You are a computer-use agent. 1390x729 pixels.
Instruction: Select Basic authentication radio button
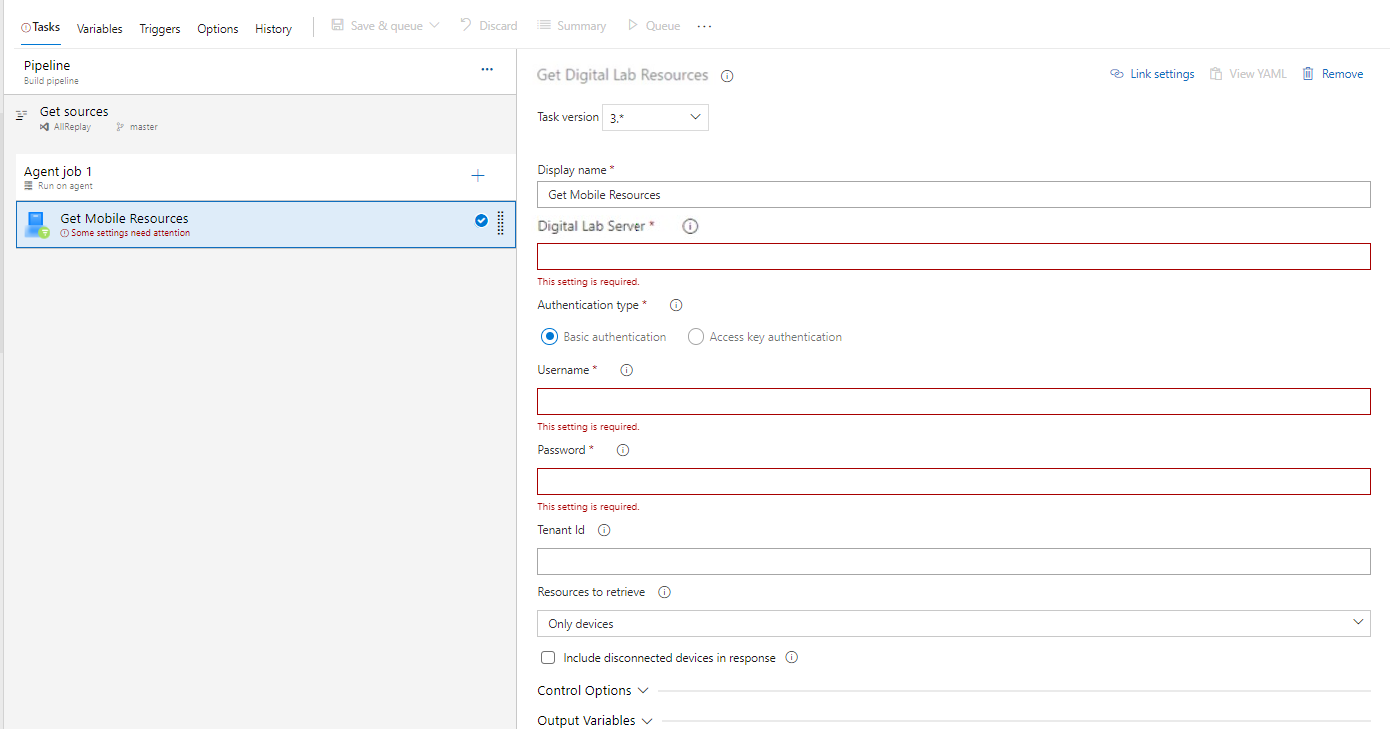click(x=549, y=337)
